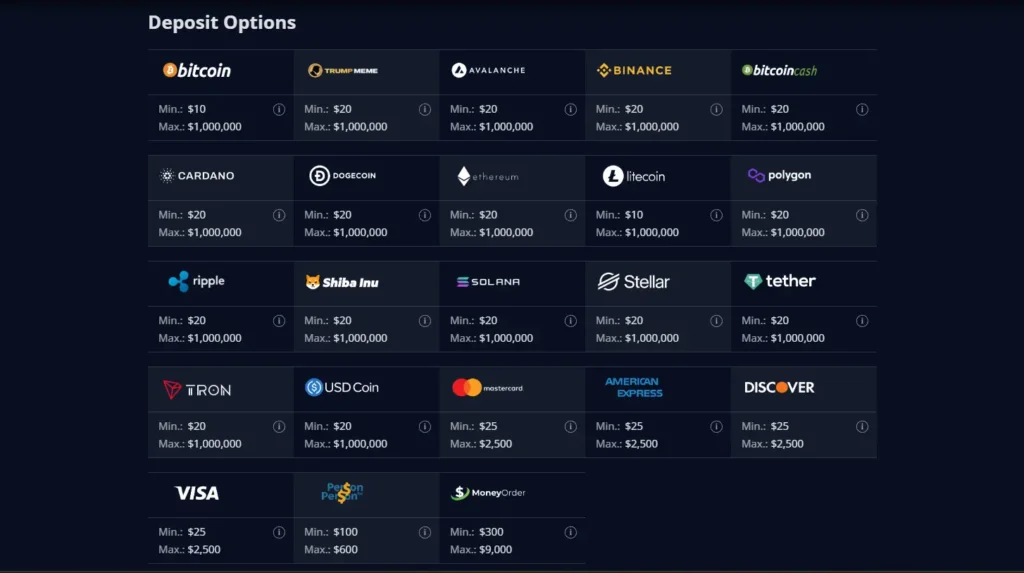Viewport: 1024px width, 573px height.
Task: Show info for Discover deposit limits
Action: point(862,427)
